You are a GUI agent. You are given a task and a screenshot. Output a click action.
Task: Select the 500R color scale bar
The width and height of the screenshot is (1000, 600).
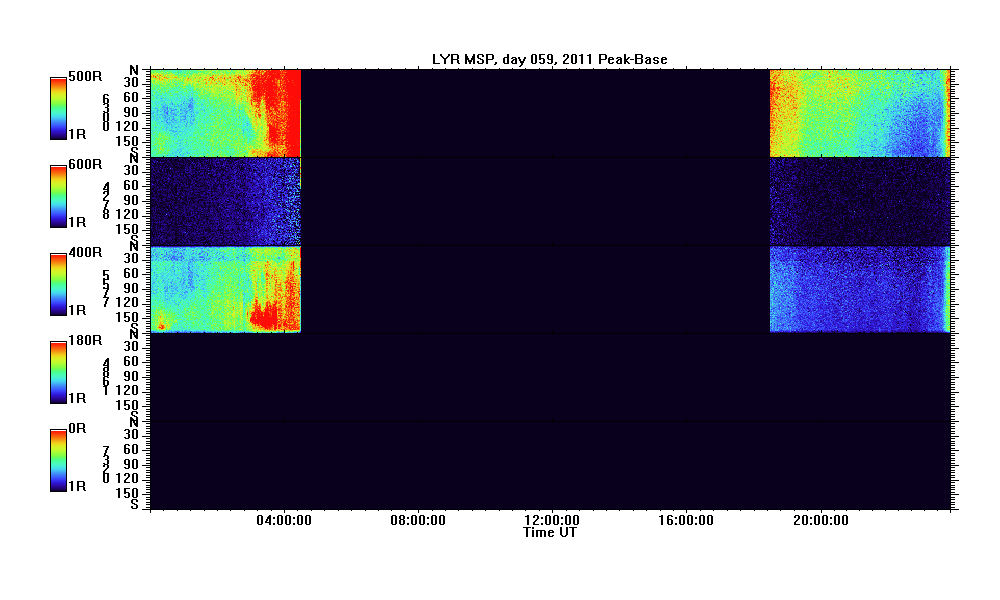pyautogui.click(x=58, y=108)
